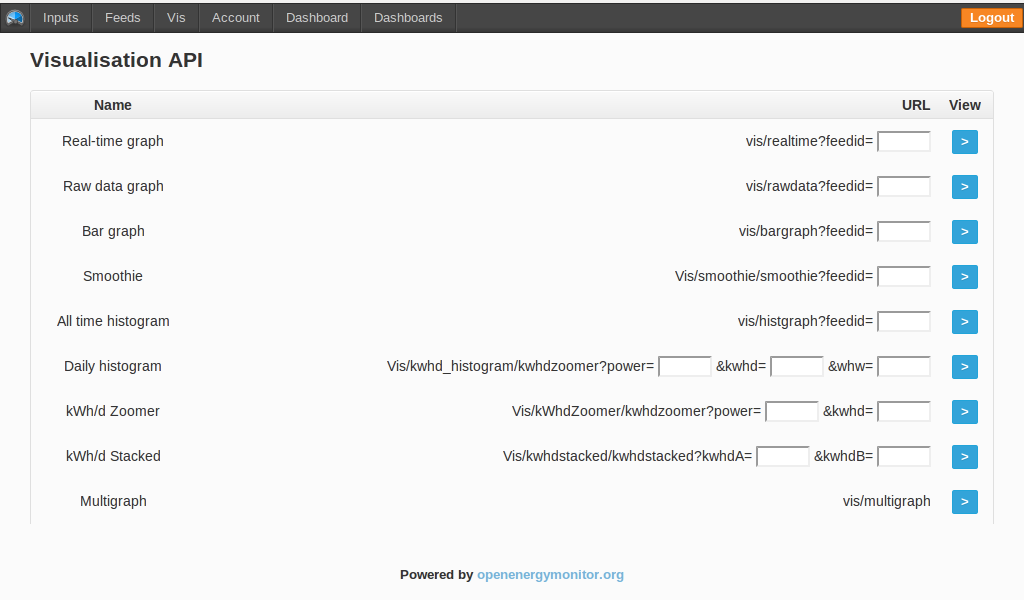Select Vis in navigation bar

[176, 17]
